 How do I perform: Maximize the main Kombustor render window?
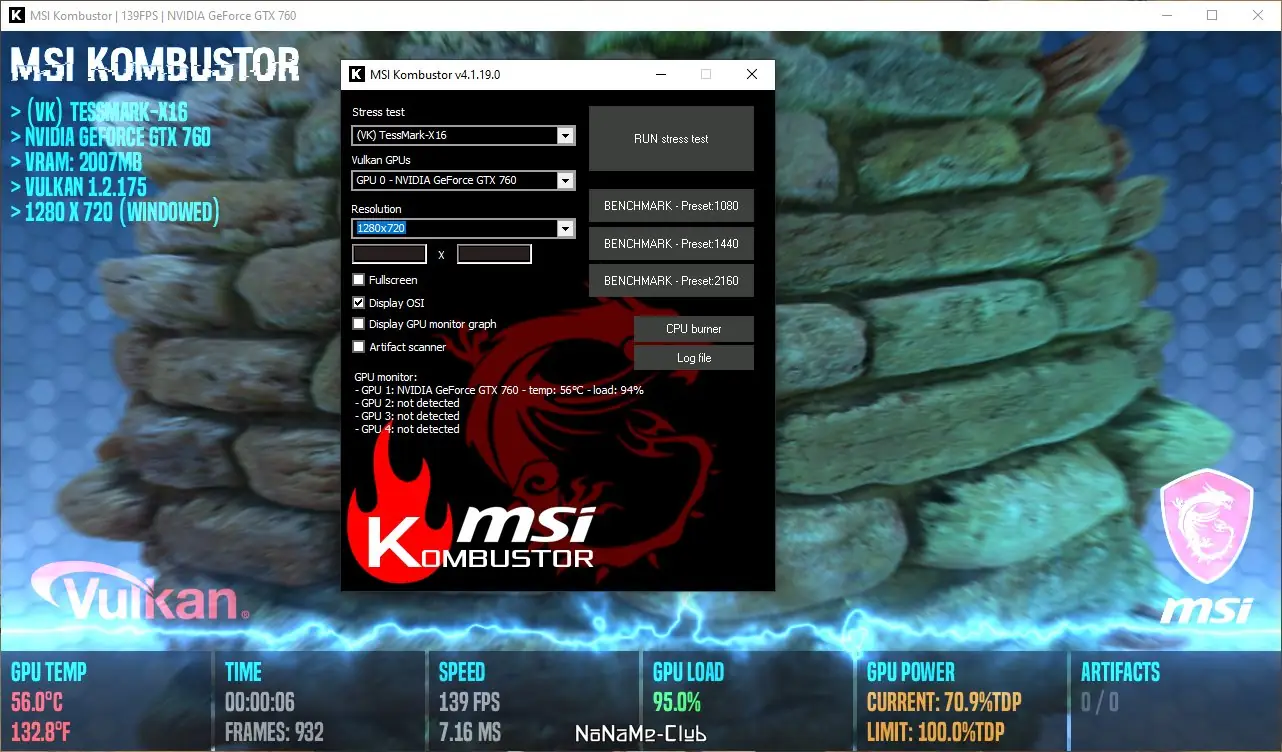point(1212,15)
